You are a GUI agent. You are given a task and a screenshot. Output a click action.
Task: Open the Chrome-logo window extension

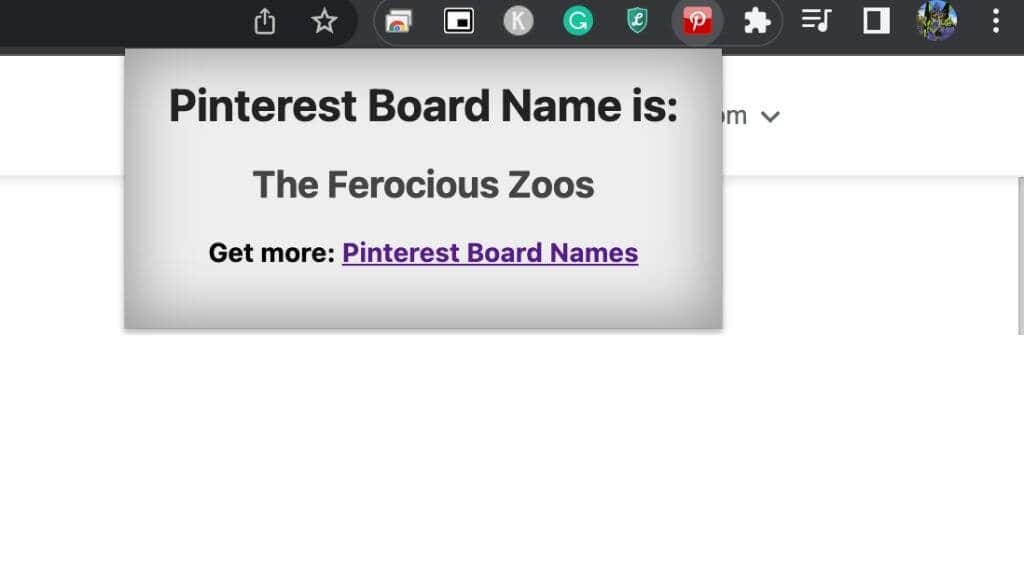398,21
